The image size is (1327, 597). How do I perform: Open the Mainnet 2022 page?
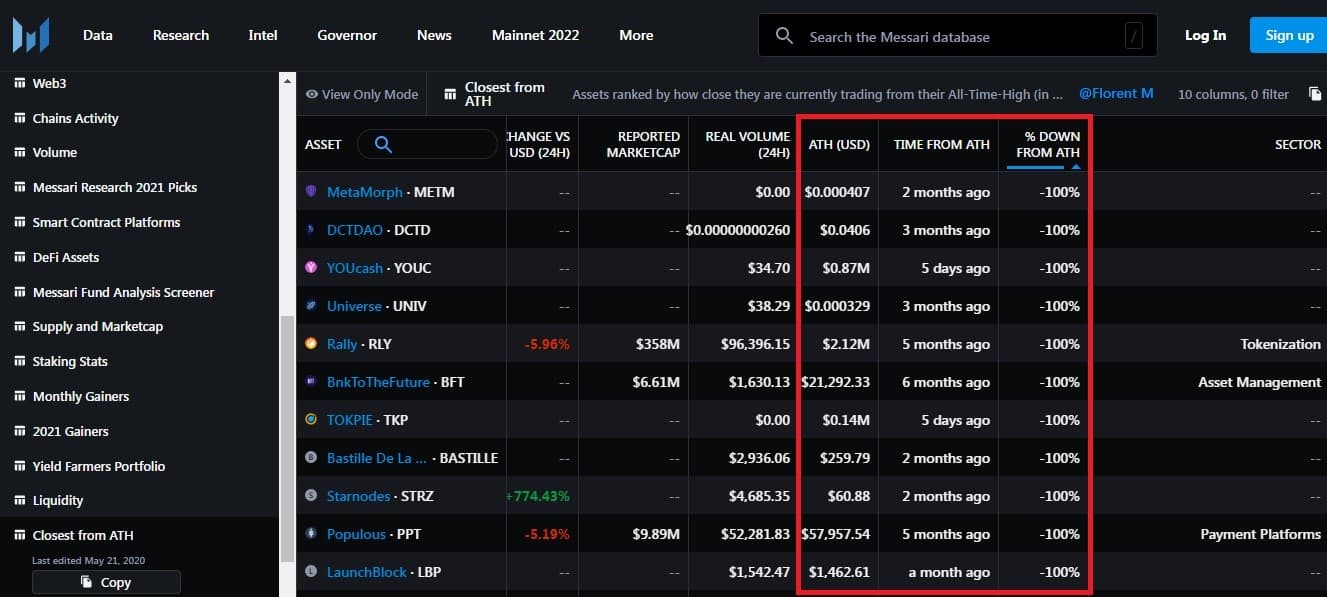(x=535, y=35)
